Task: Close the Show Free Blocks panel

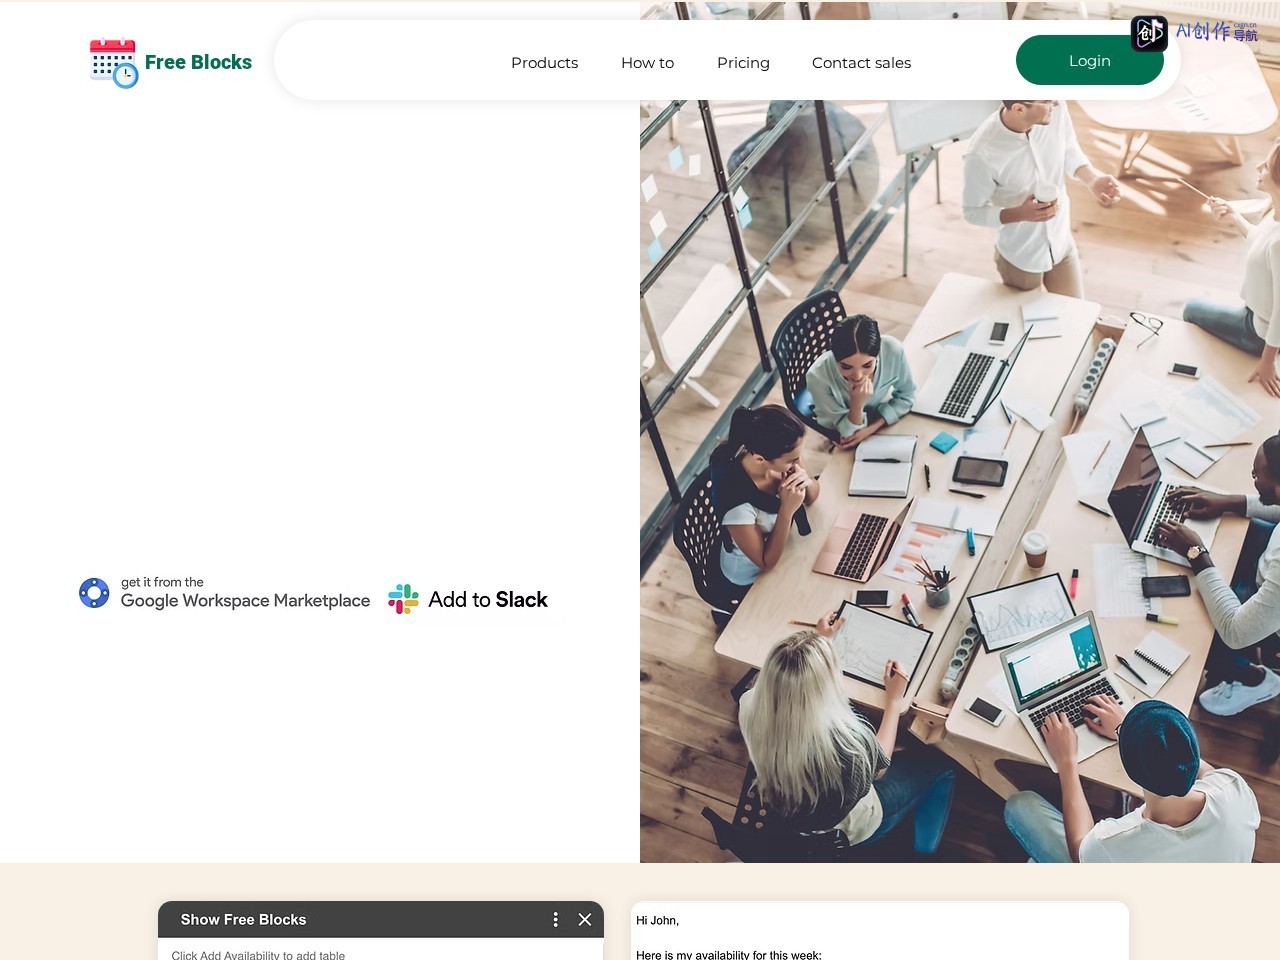Action: coord(585,919)
